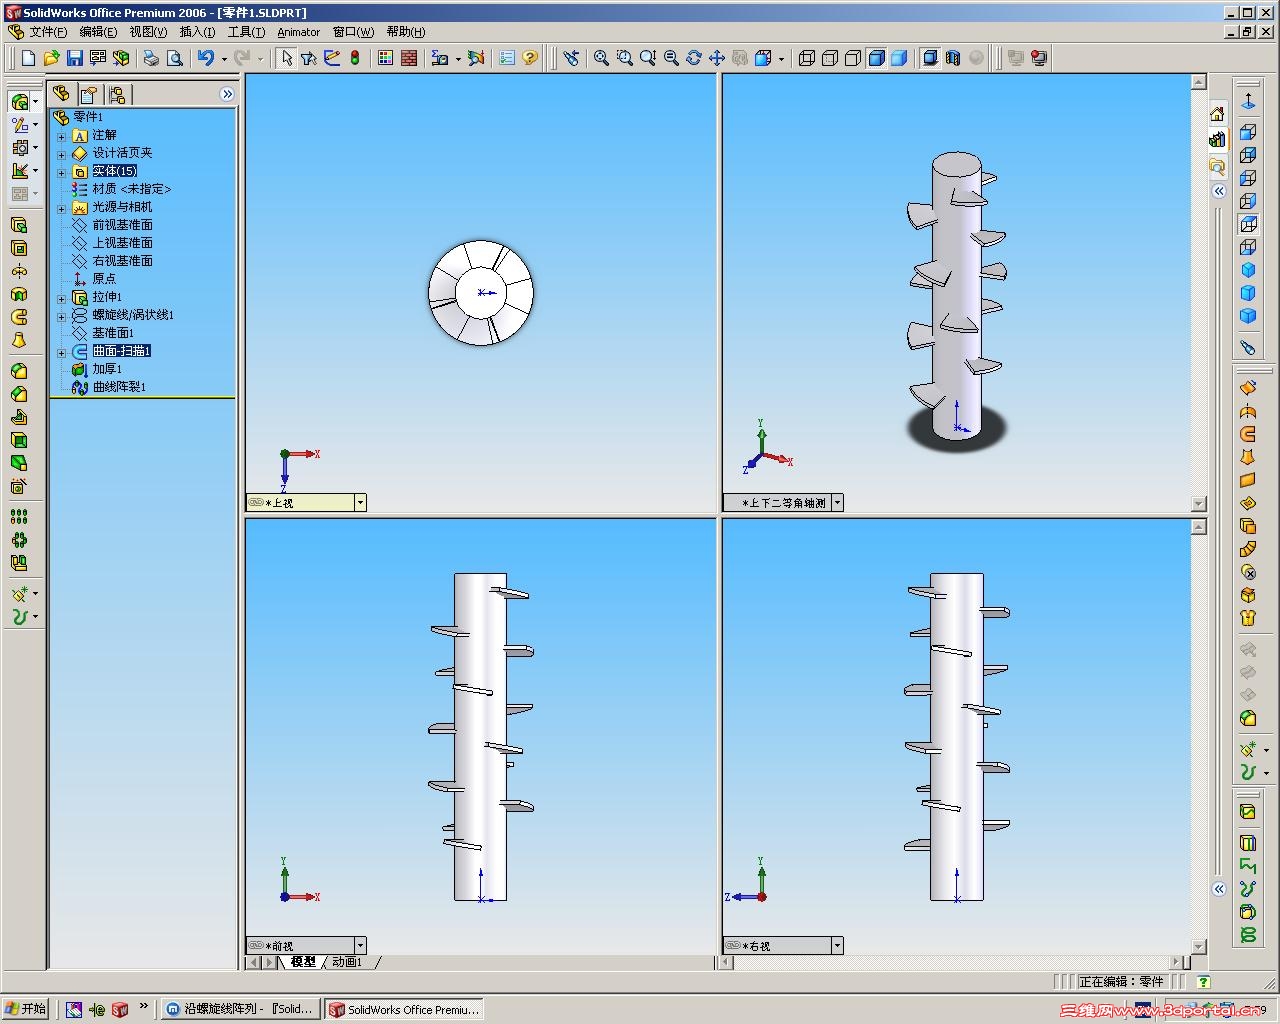Expand the 实体(15) folder node
This screenshot has width=1280, height=1024.
tap(61, 172)
